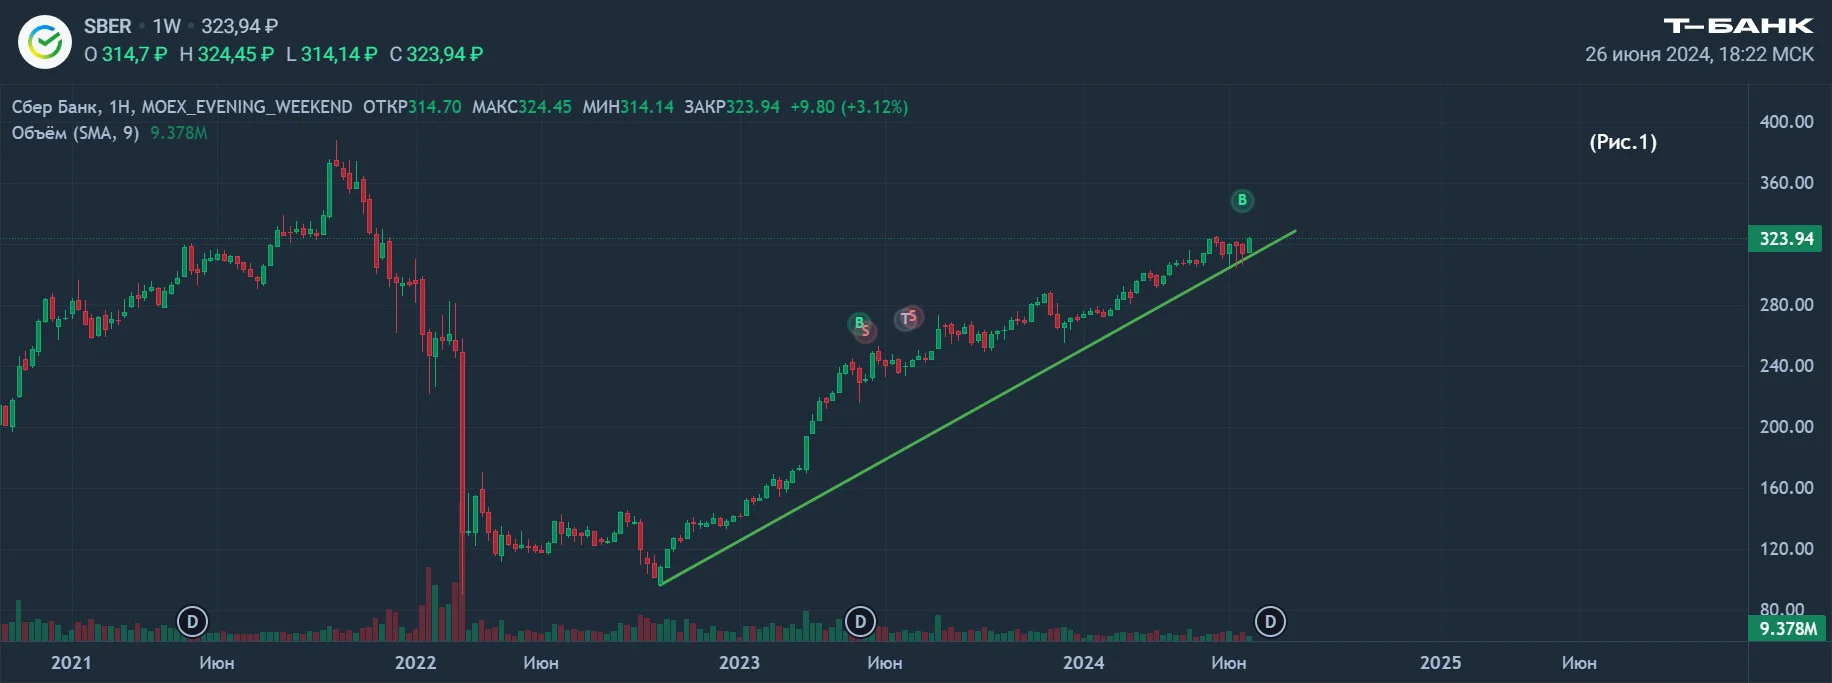Screen dimensions: 1832x683
Task: Click the ЗАКР323.94 legend value
Action: point(732,107)
